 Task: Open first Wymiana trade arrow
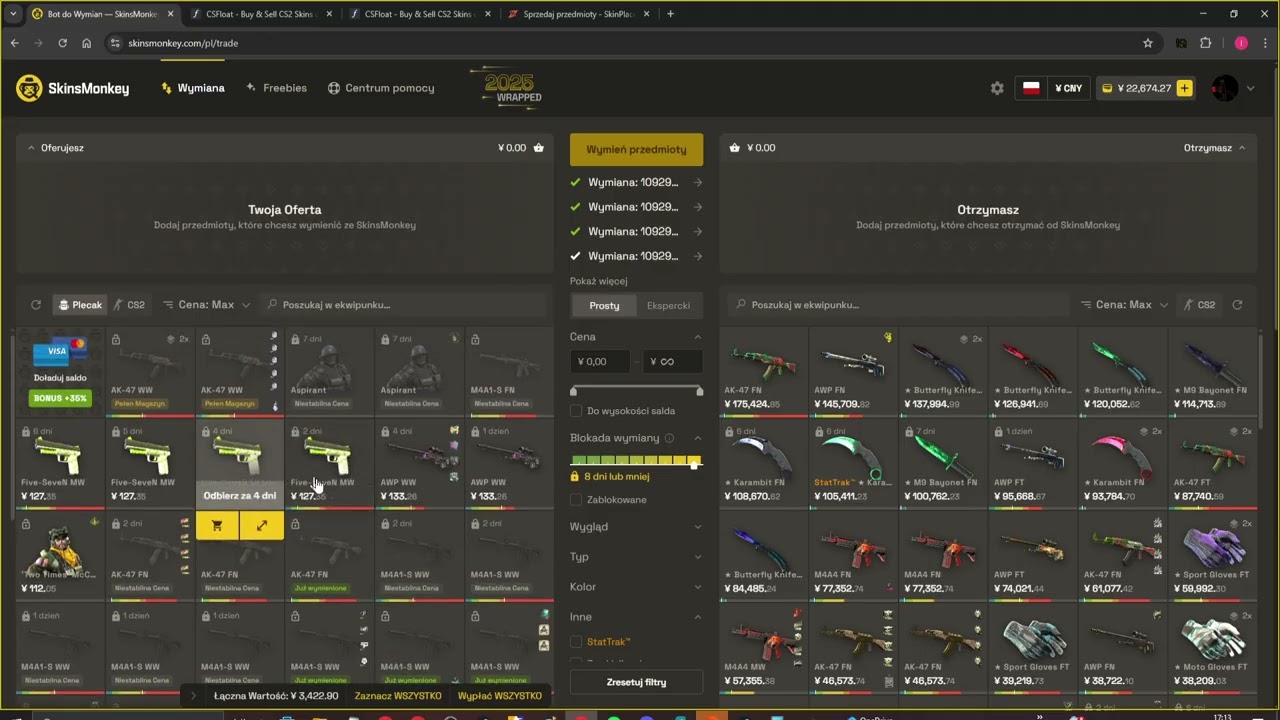(x=698, y=183)
